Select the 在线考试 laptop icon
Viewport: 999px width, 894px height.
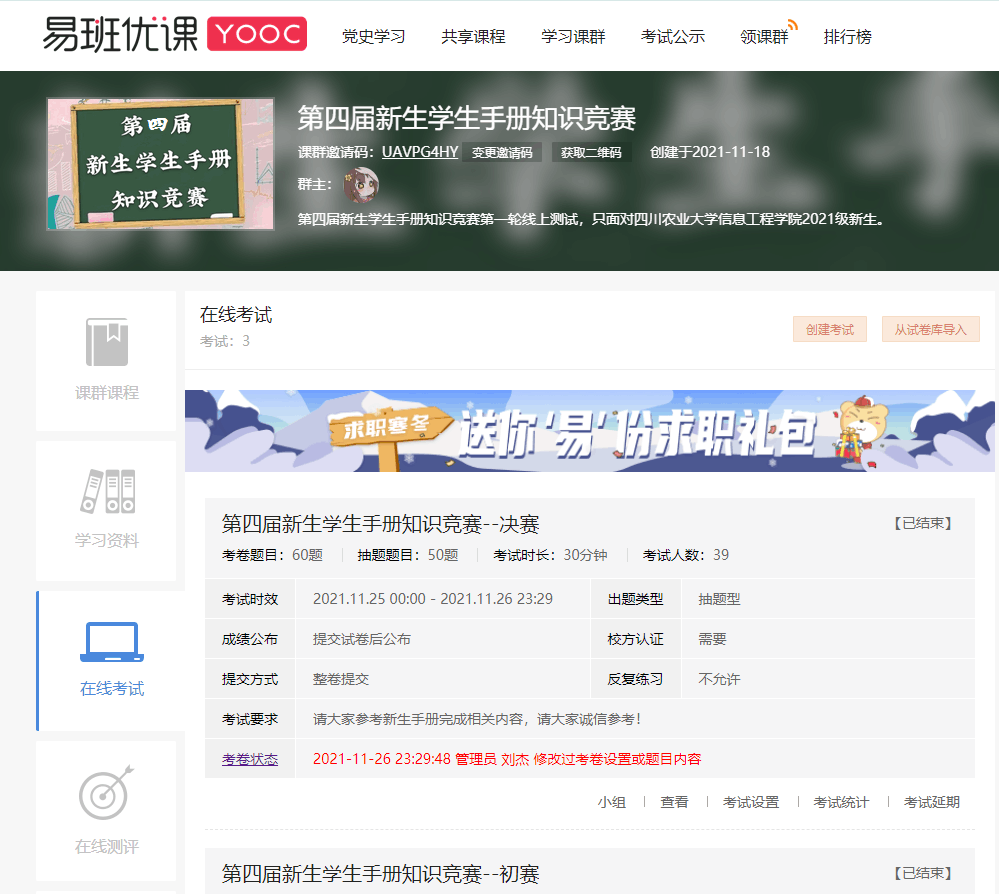click(x=111, y=642)
